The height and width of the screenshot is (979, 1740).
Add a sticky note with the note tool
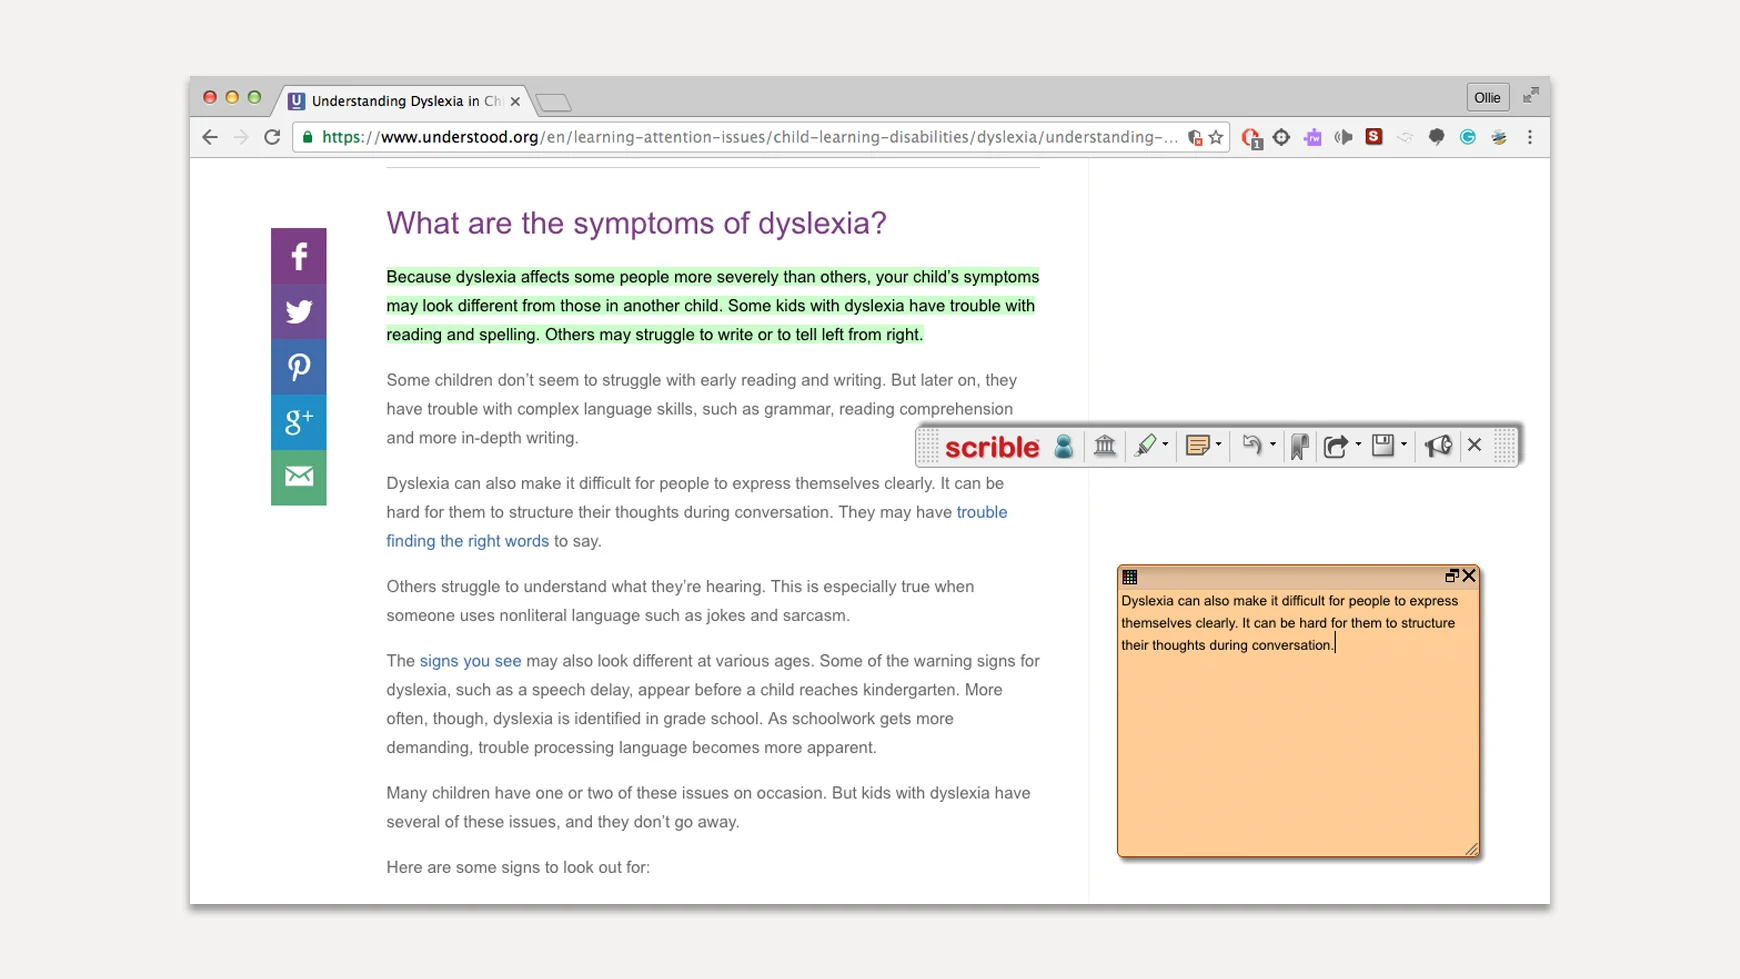[1197, 446]
